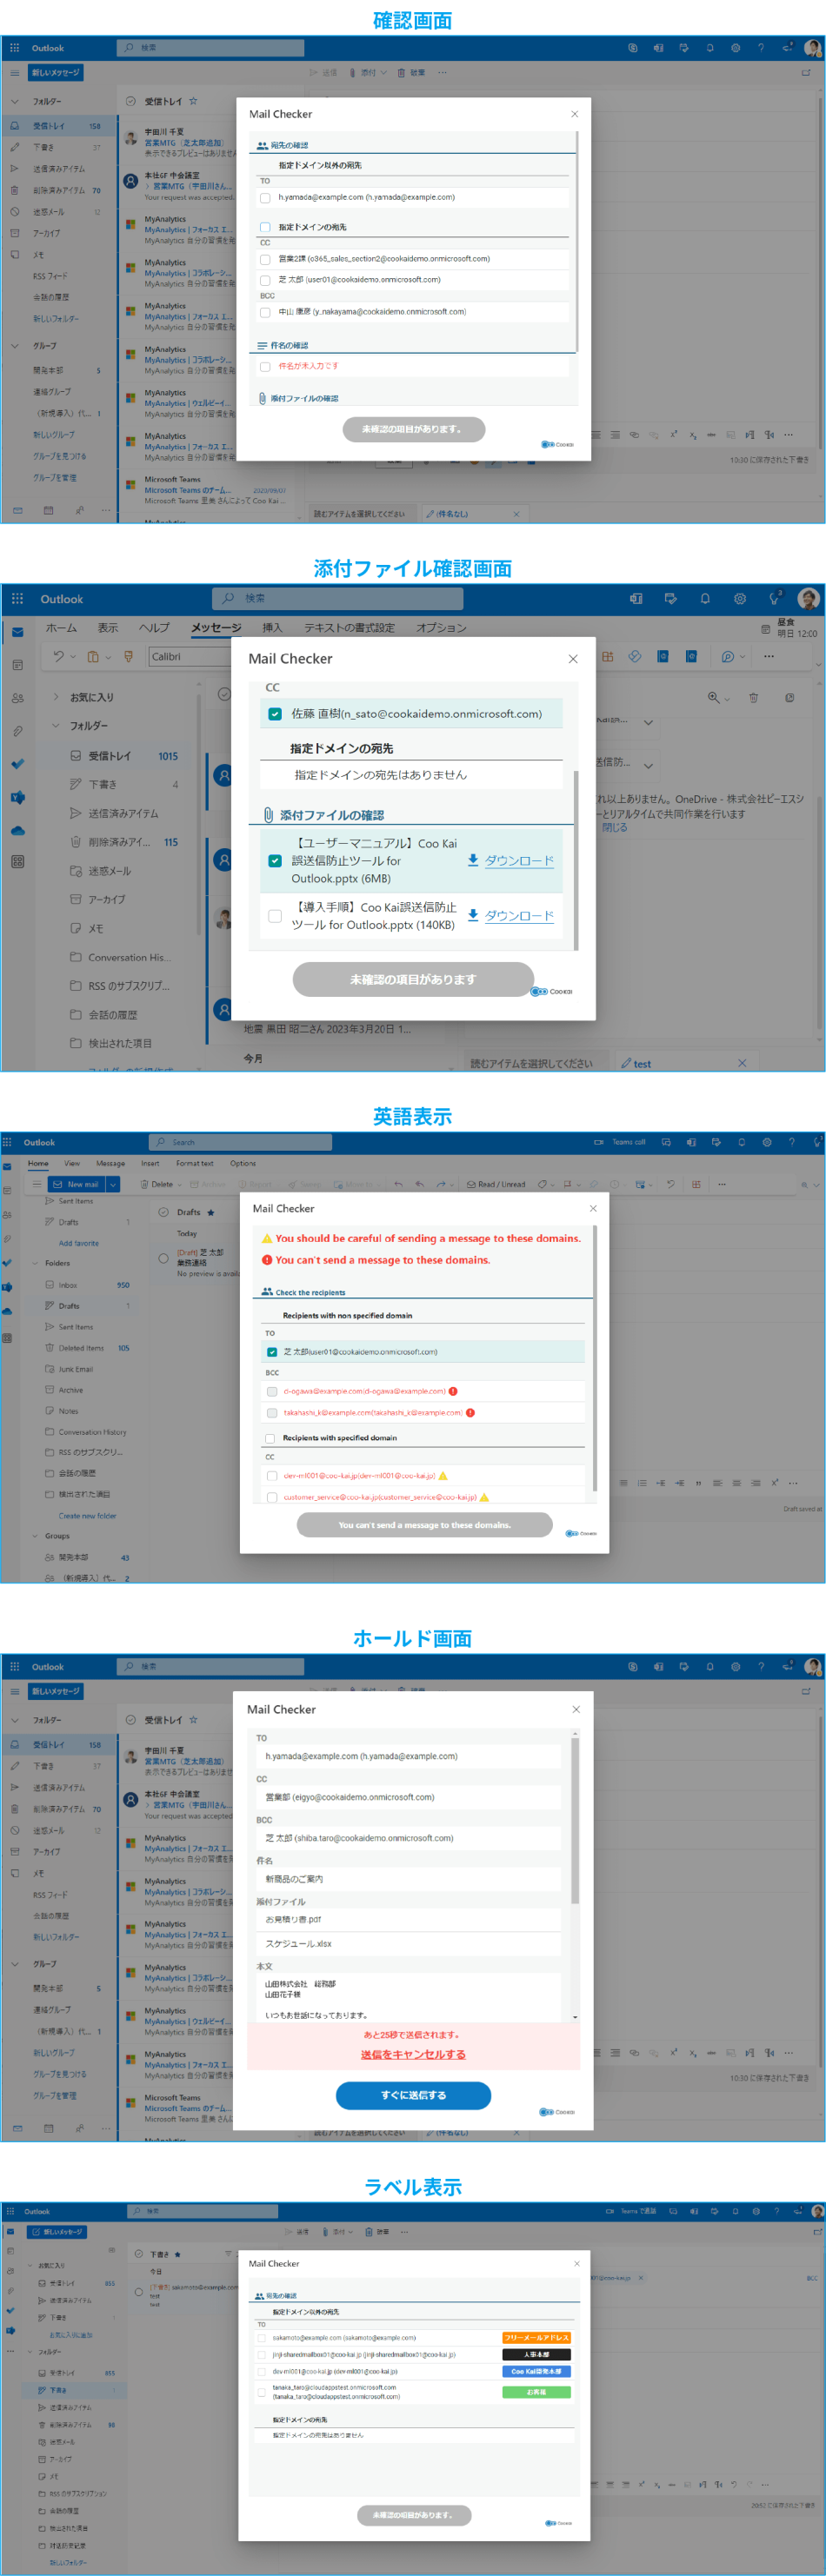826x2576 pixels.
Task: Open the 挿入 ribbon tab
Action: tap(272, 628)
